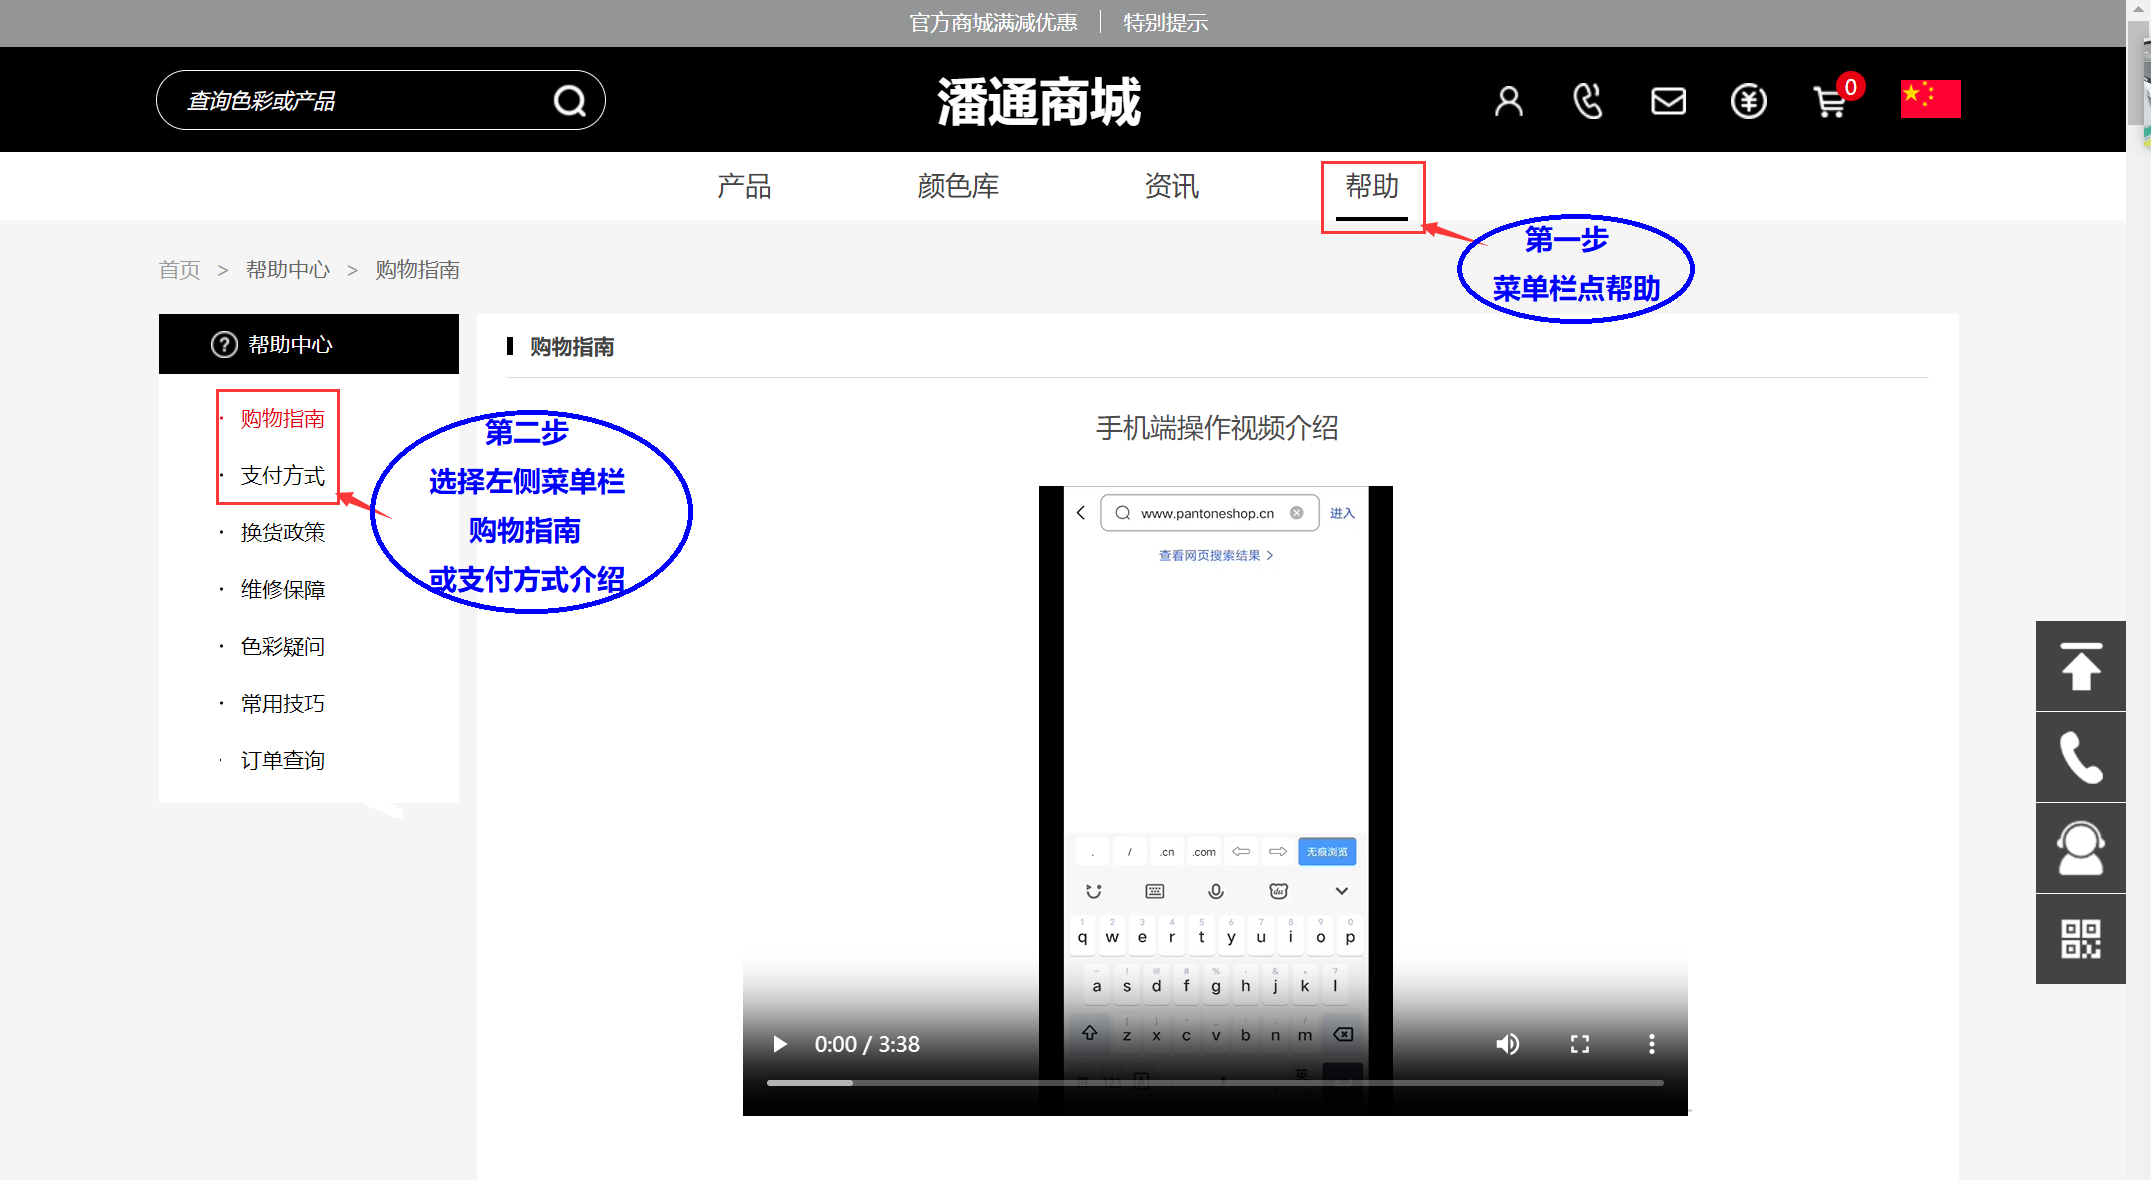Select 维修保障 in sidebar
This screenshot has width=2151, height=1180.
pyautogui.click(x=283, y=589)
